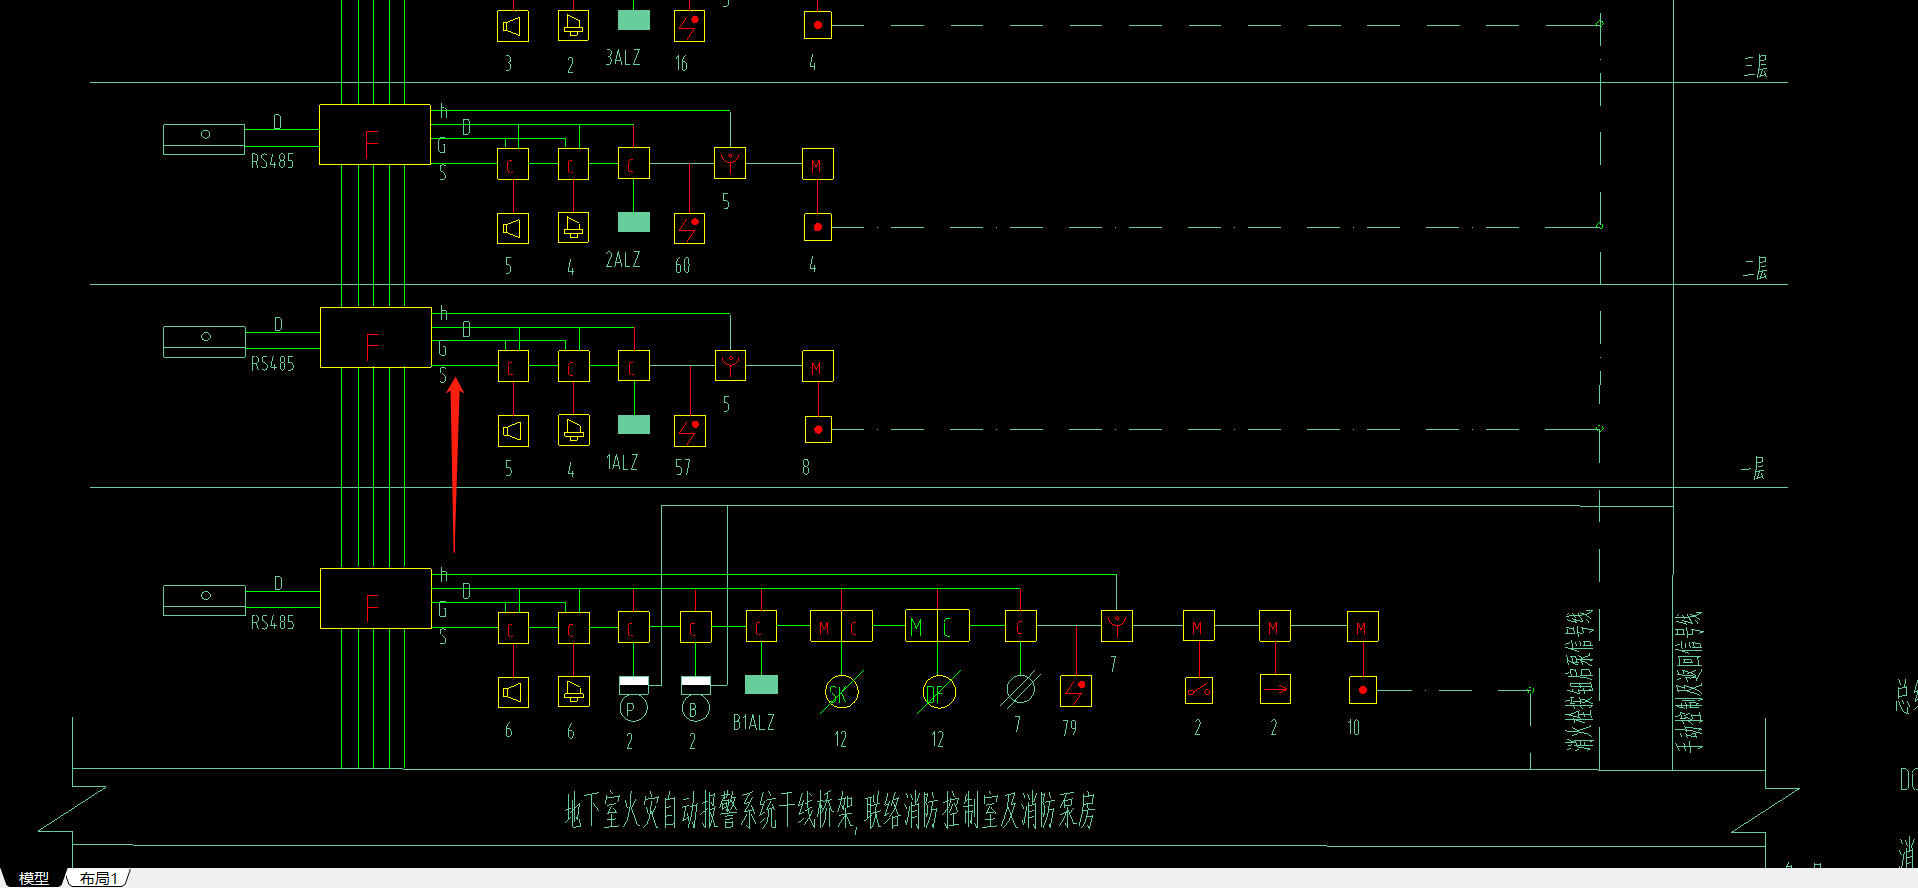Select the red-dot button symbol labeled 8
1918x888 pixels.
(x=818, y=430)
